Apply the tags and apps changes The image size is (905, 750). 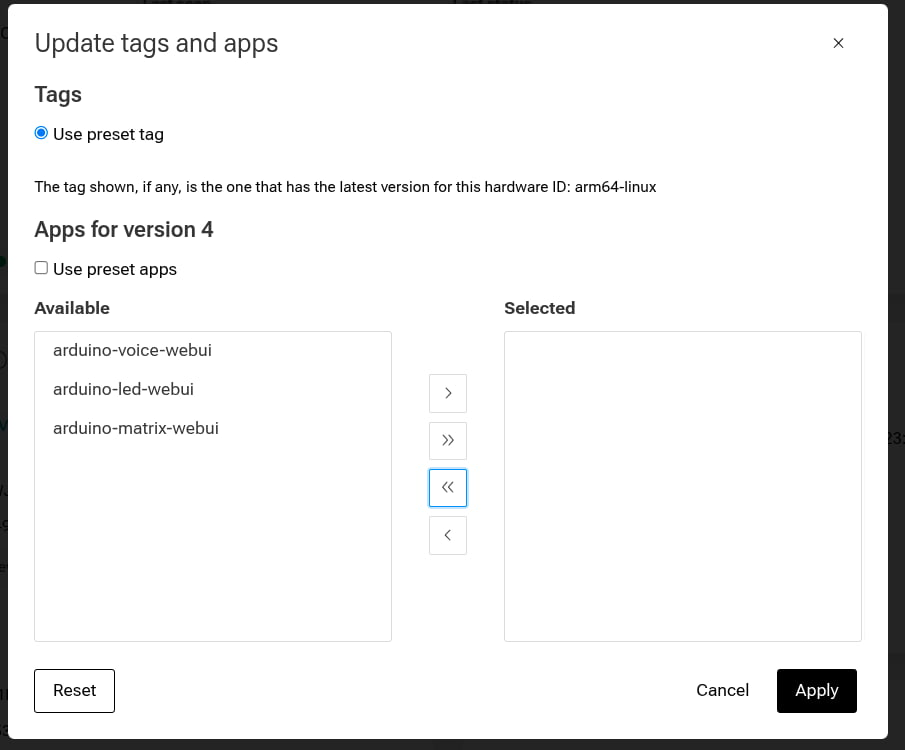(x=816, y=690)
